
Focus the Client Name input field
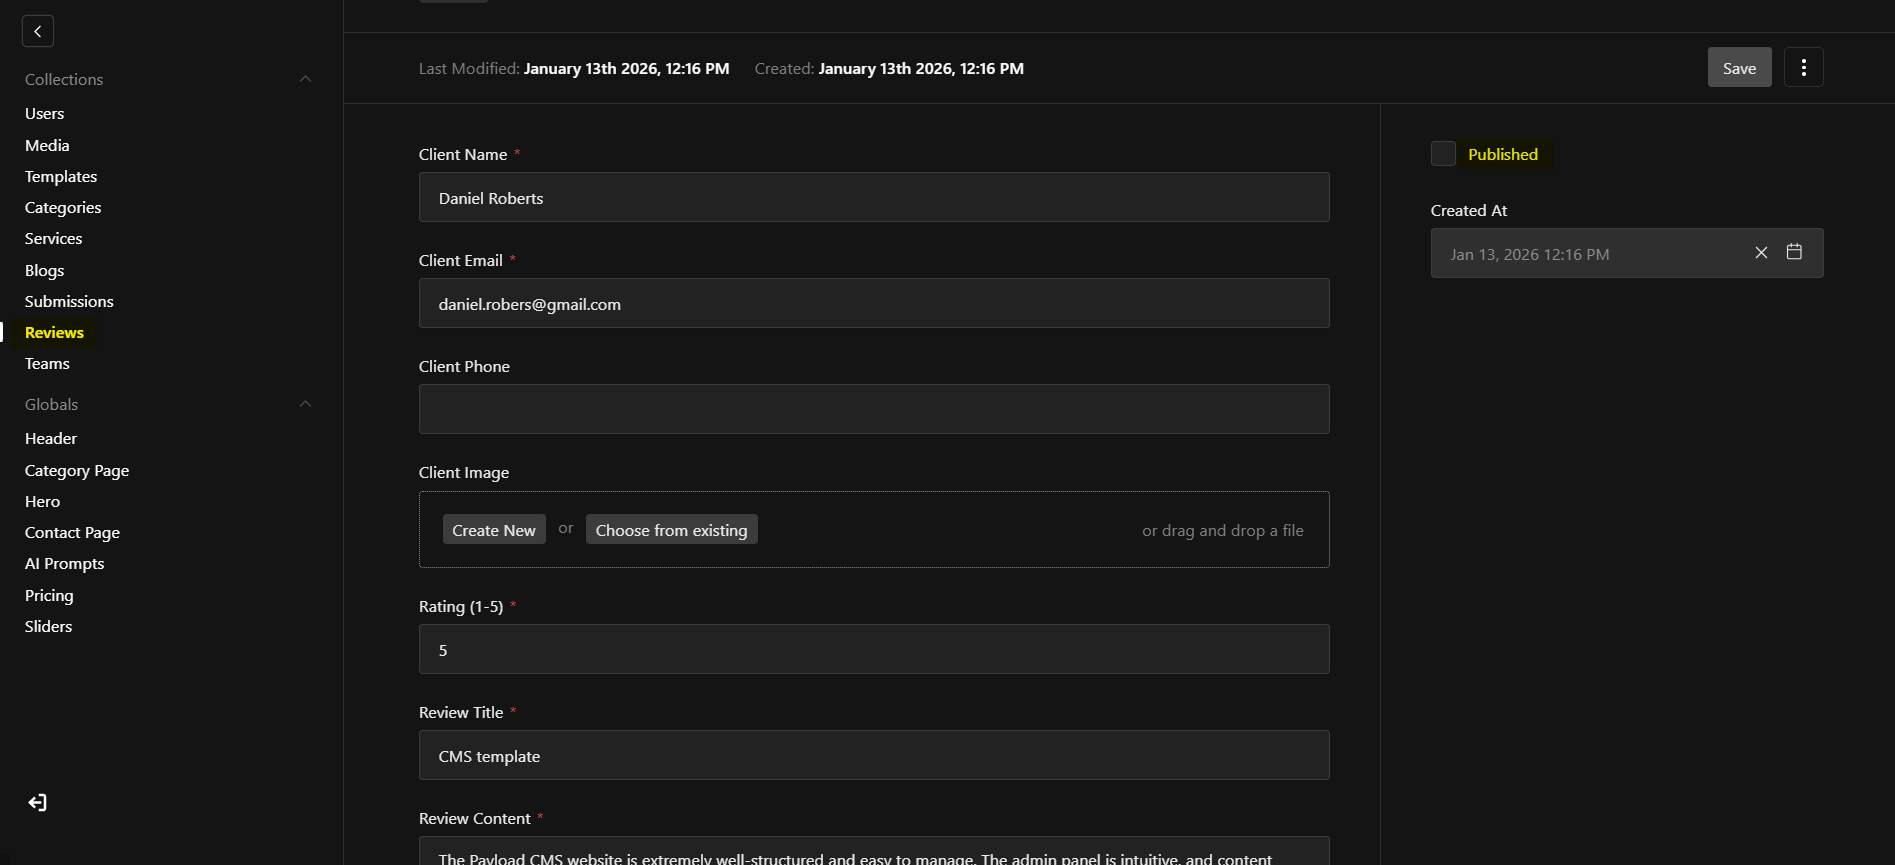click(873, 197)
